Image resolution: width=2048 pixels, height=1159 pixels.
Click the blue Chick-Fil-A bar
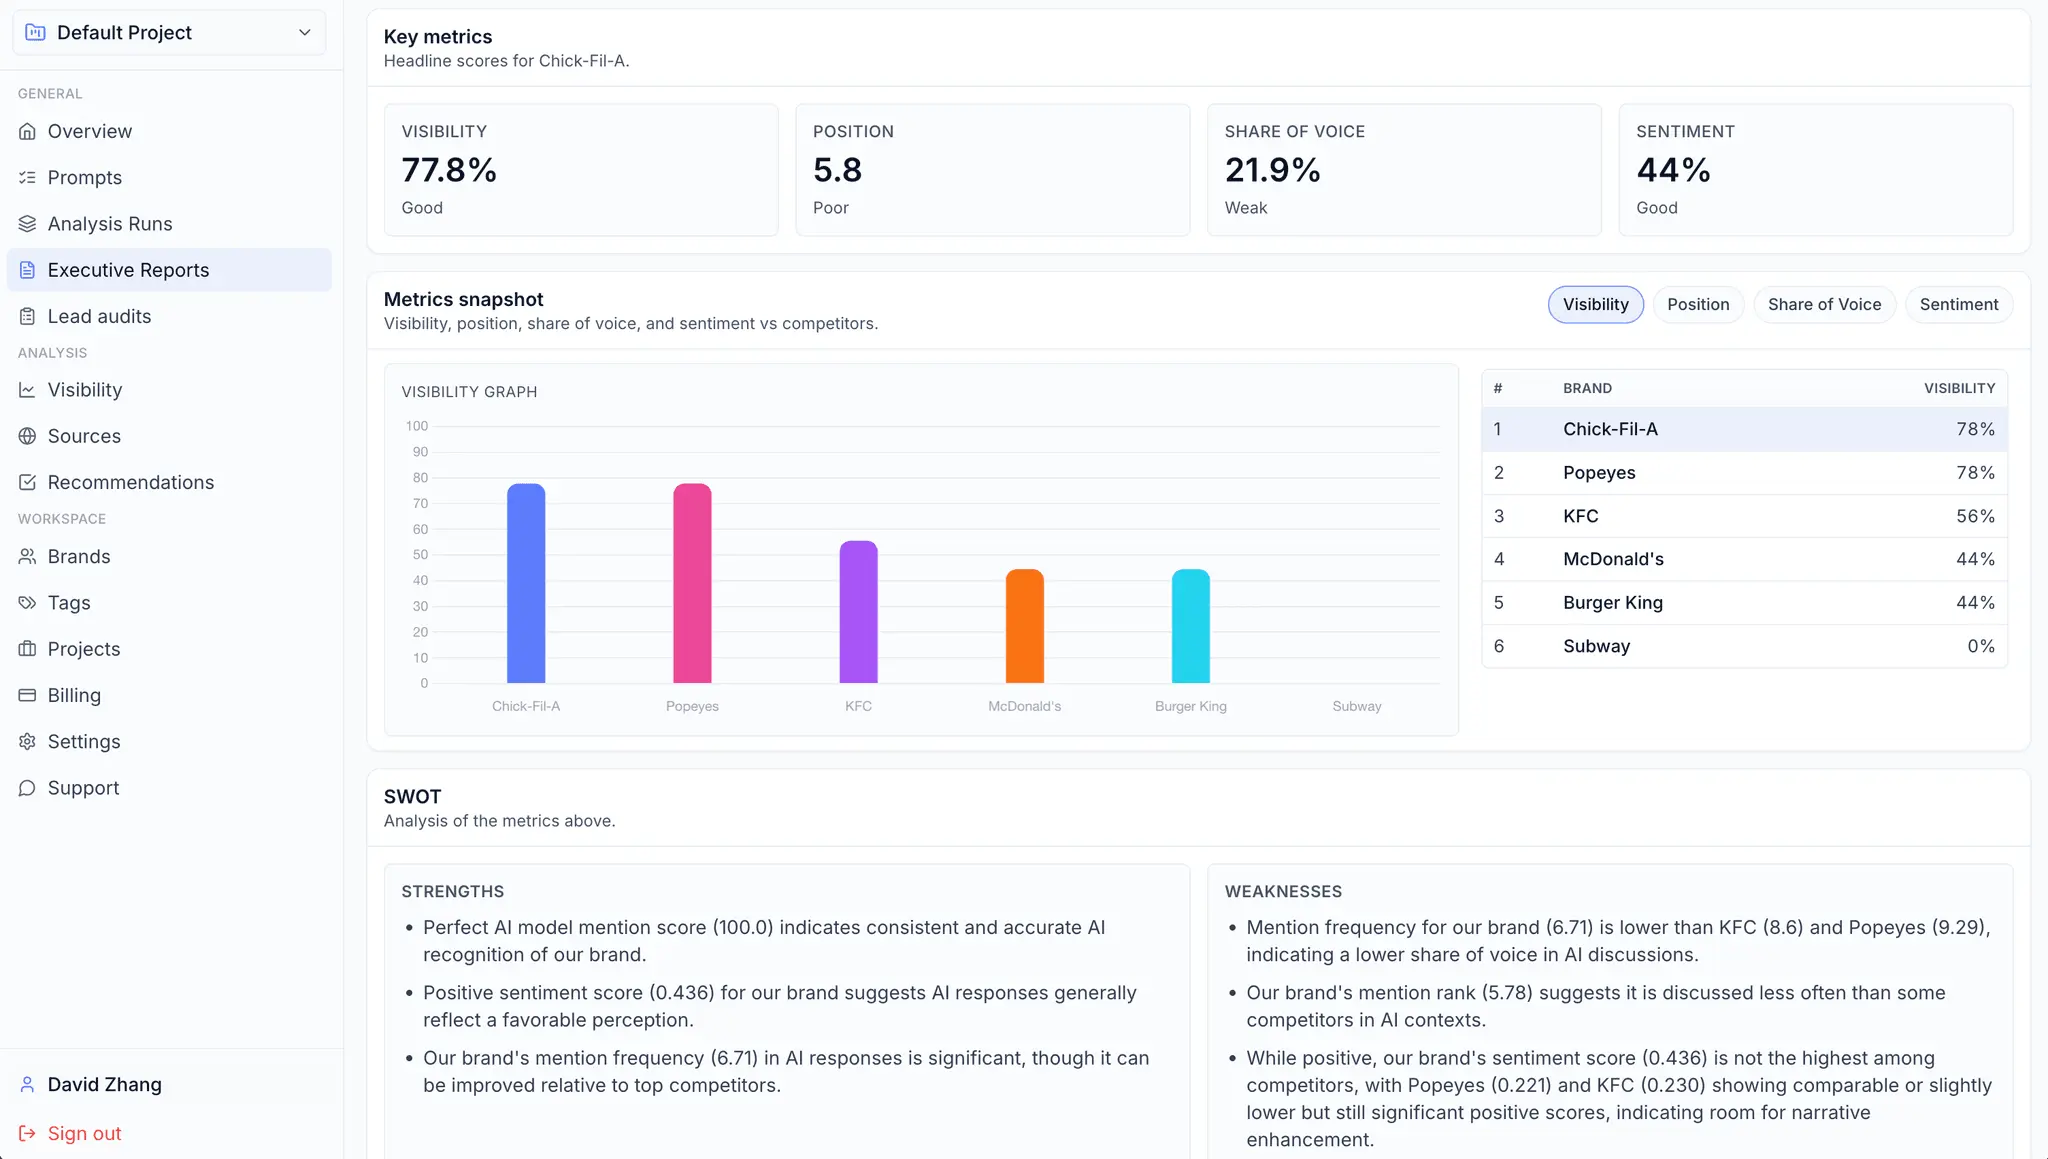[x=526, y=583]
